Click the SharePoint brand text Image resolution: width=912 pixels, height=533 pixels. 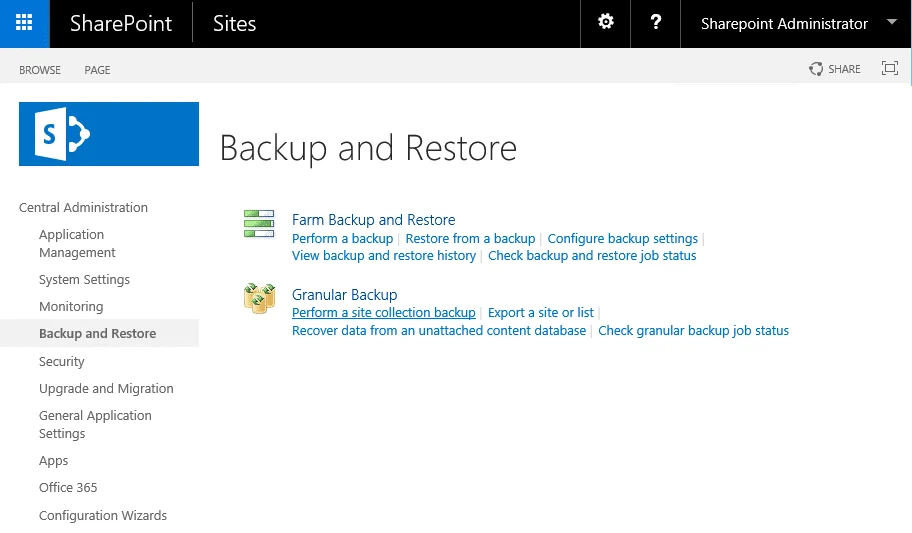coord(120,24)
